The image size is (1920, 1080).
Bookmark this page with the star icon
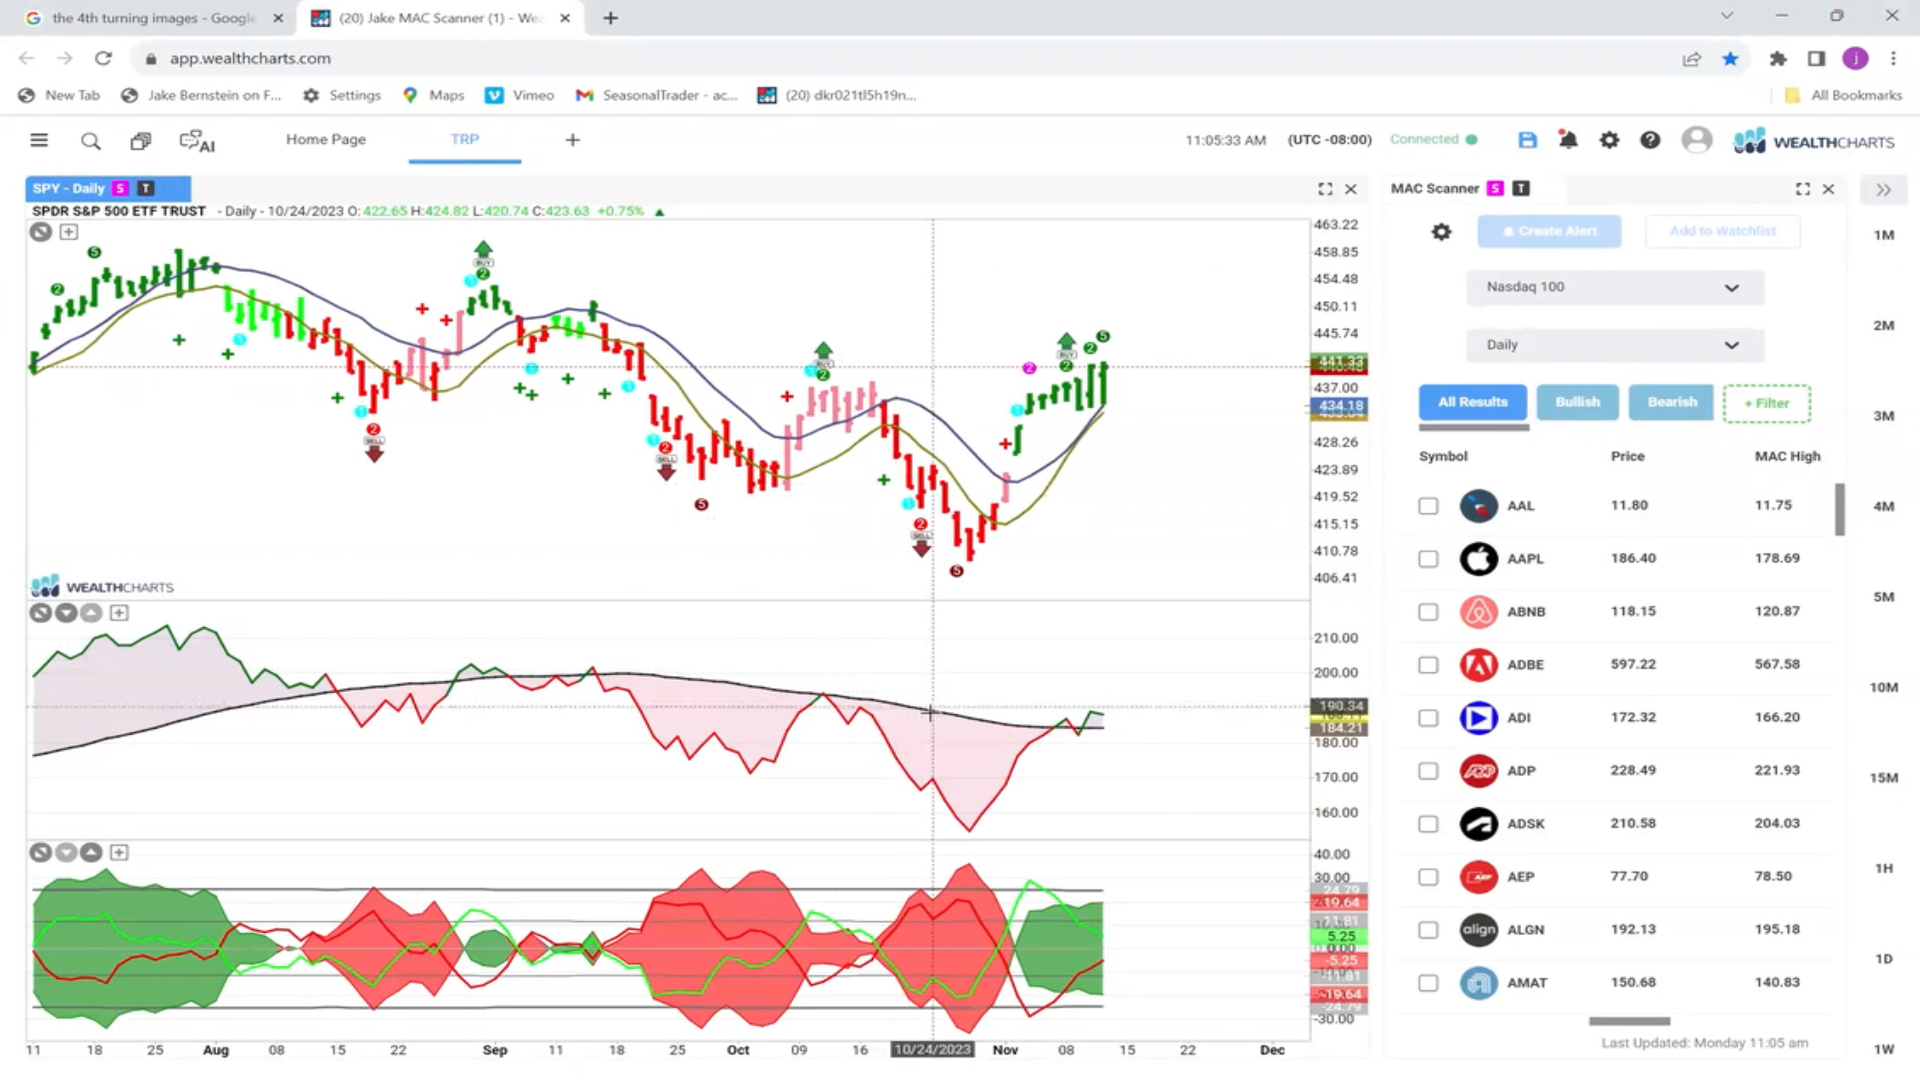[1730, 59]
